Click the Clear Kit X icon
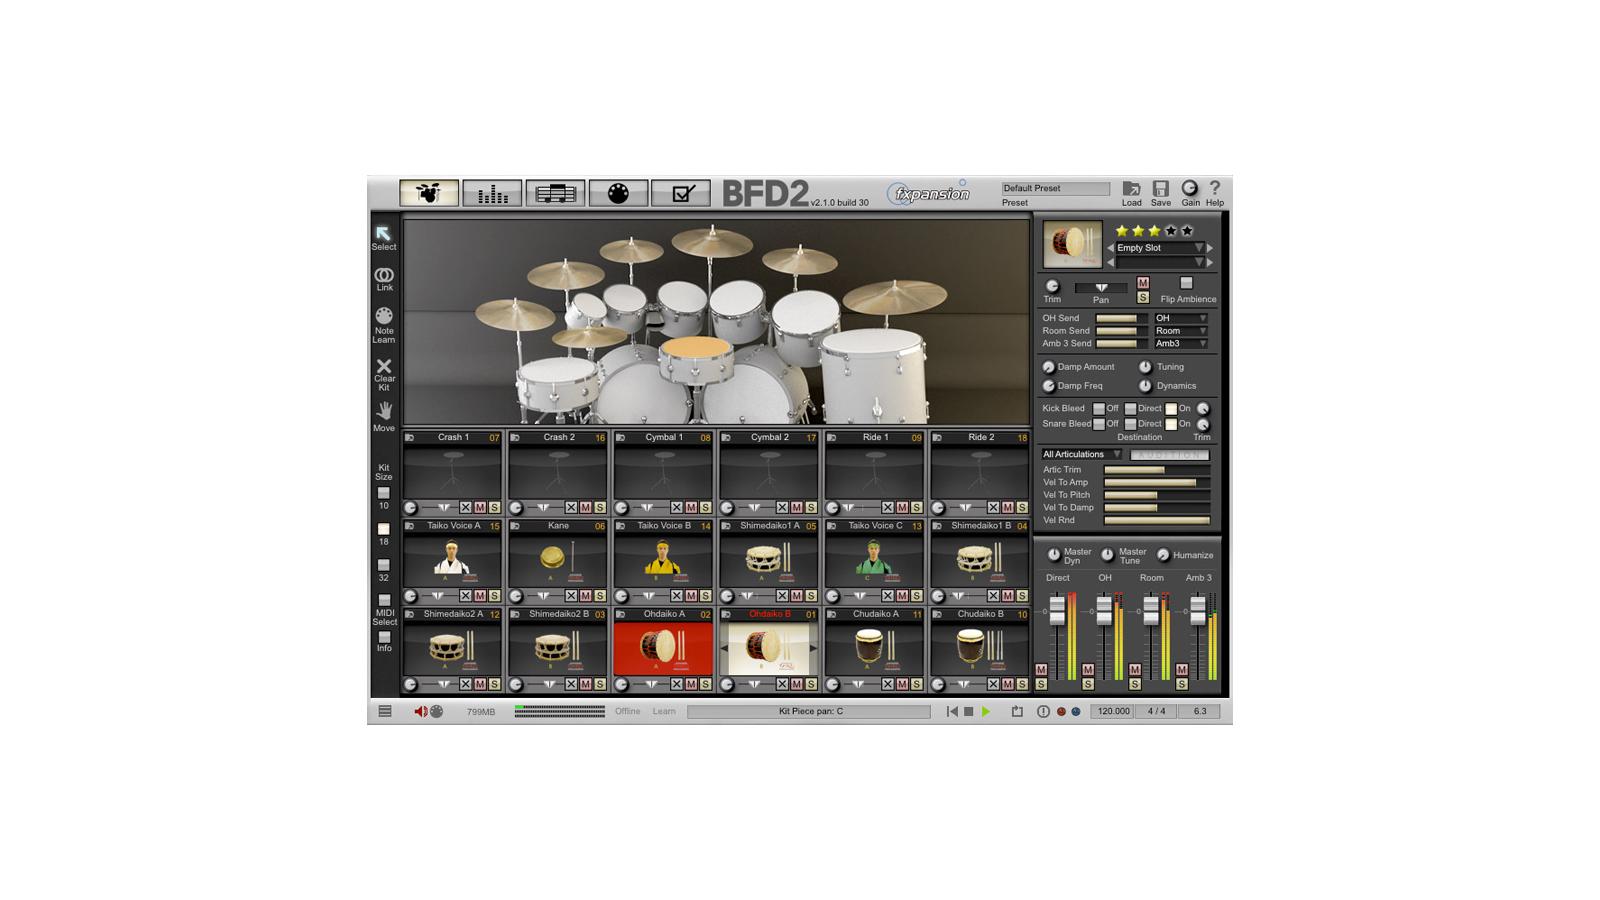Image resolution: width=1600 pixels, height=900 pixels. coord(384,366)
